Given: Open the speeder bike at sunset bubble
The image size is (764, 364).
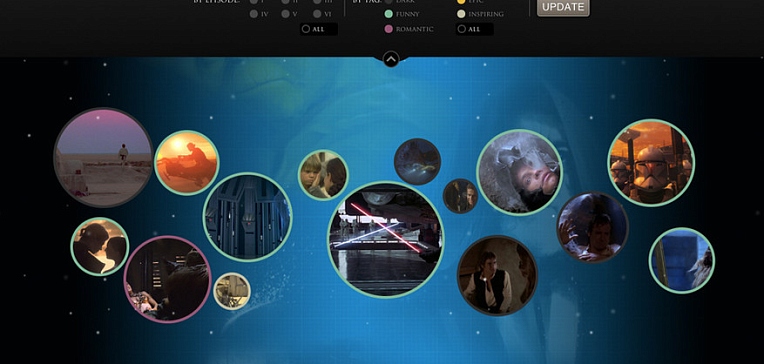Looking at the screenshot, I should 187,163.
